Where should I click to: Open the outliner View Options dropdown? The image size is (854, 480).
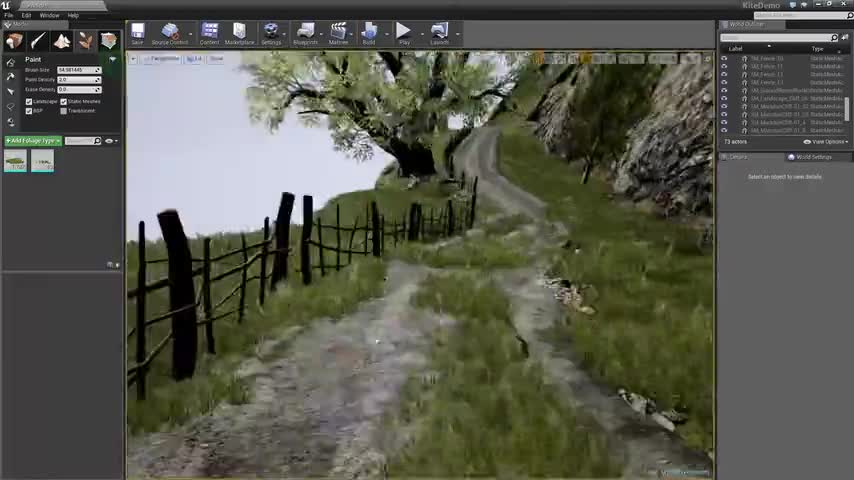(x=826, y=142)
